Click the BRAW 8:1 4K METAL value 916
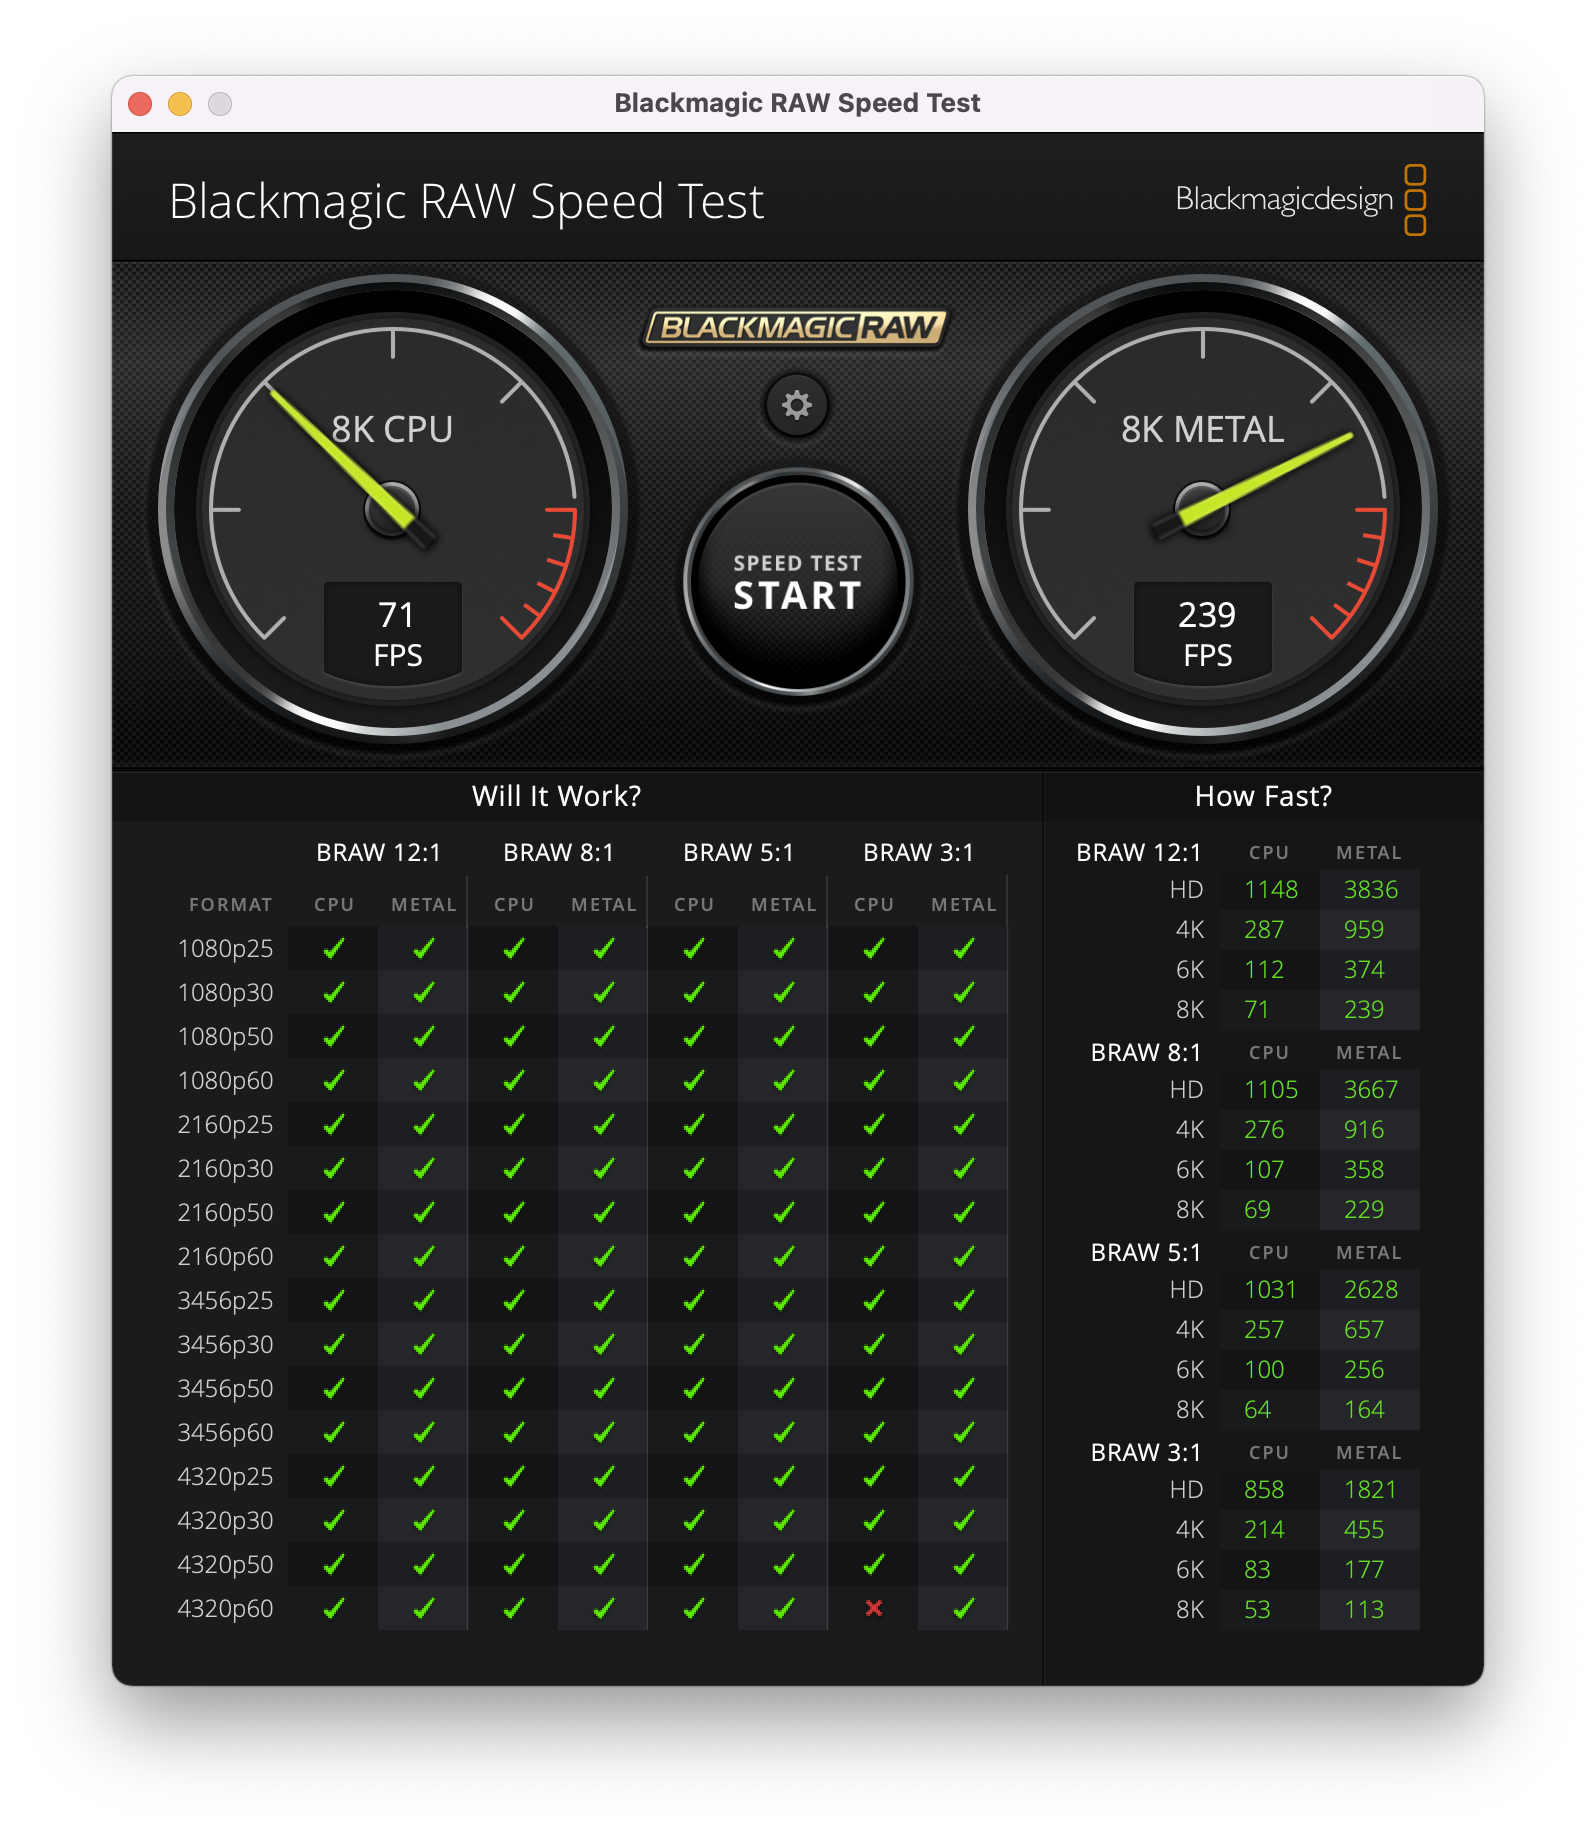Image resolution: width=1596 pixels, height=1834 pixels. click(1364, 1130)
